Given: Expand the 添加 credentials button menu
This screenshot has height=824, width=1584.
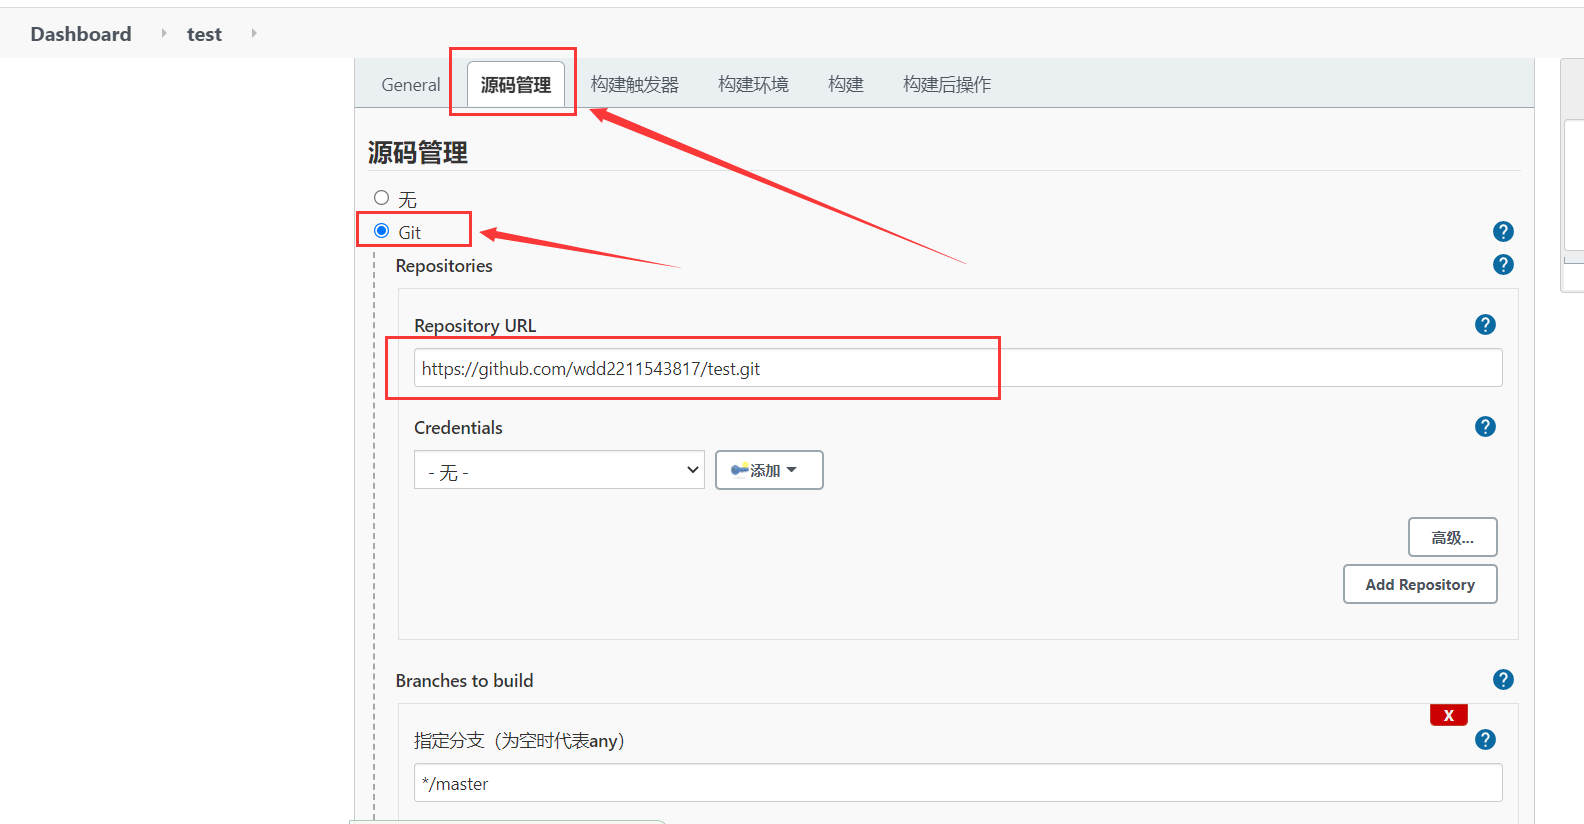Looking at the screenshot, I should point(769,470).
